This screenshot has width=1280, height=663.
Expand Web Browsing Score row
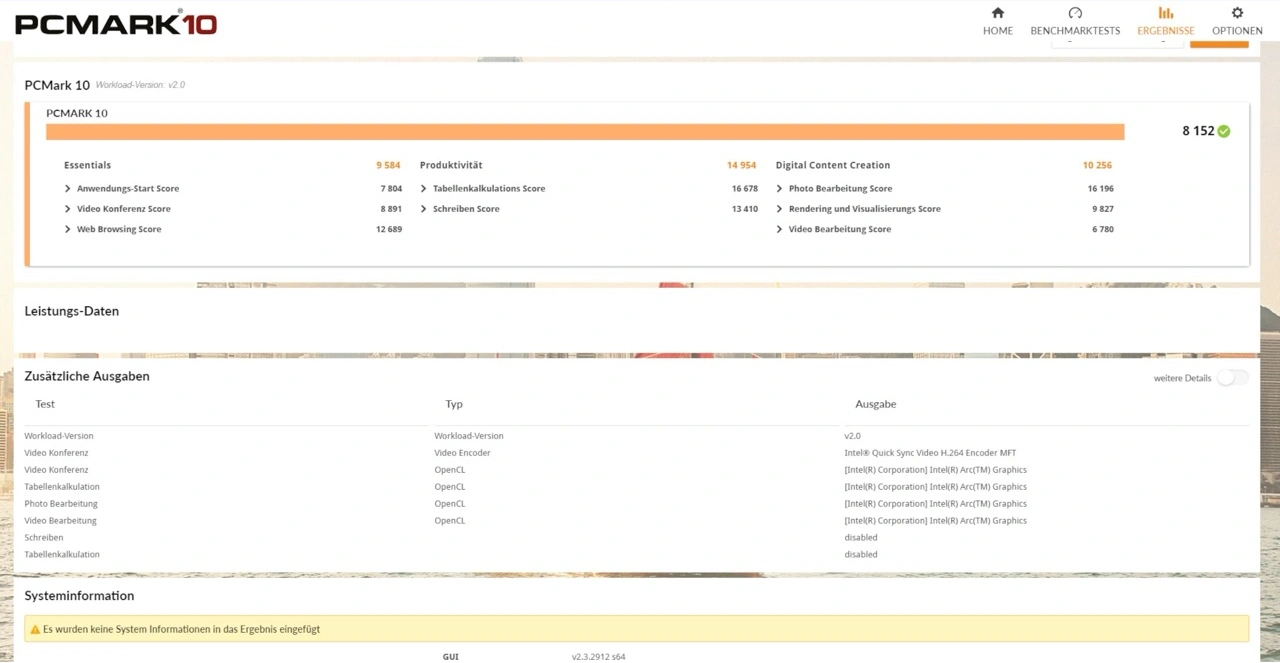[68, 229]
